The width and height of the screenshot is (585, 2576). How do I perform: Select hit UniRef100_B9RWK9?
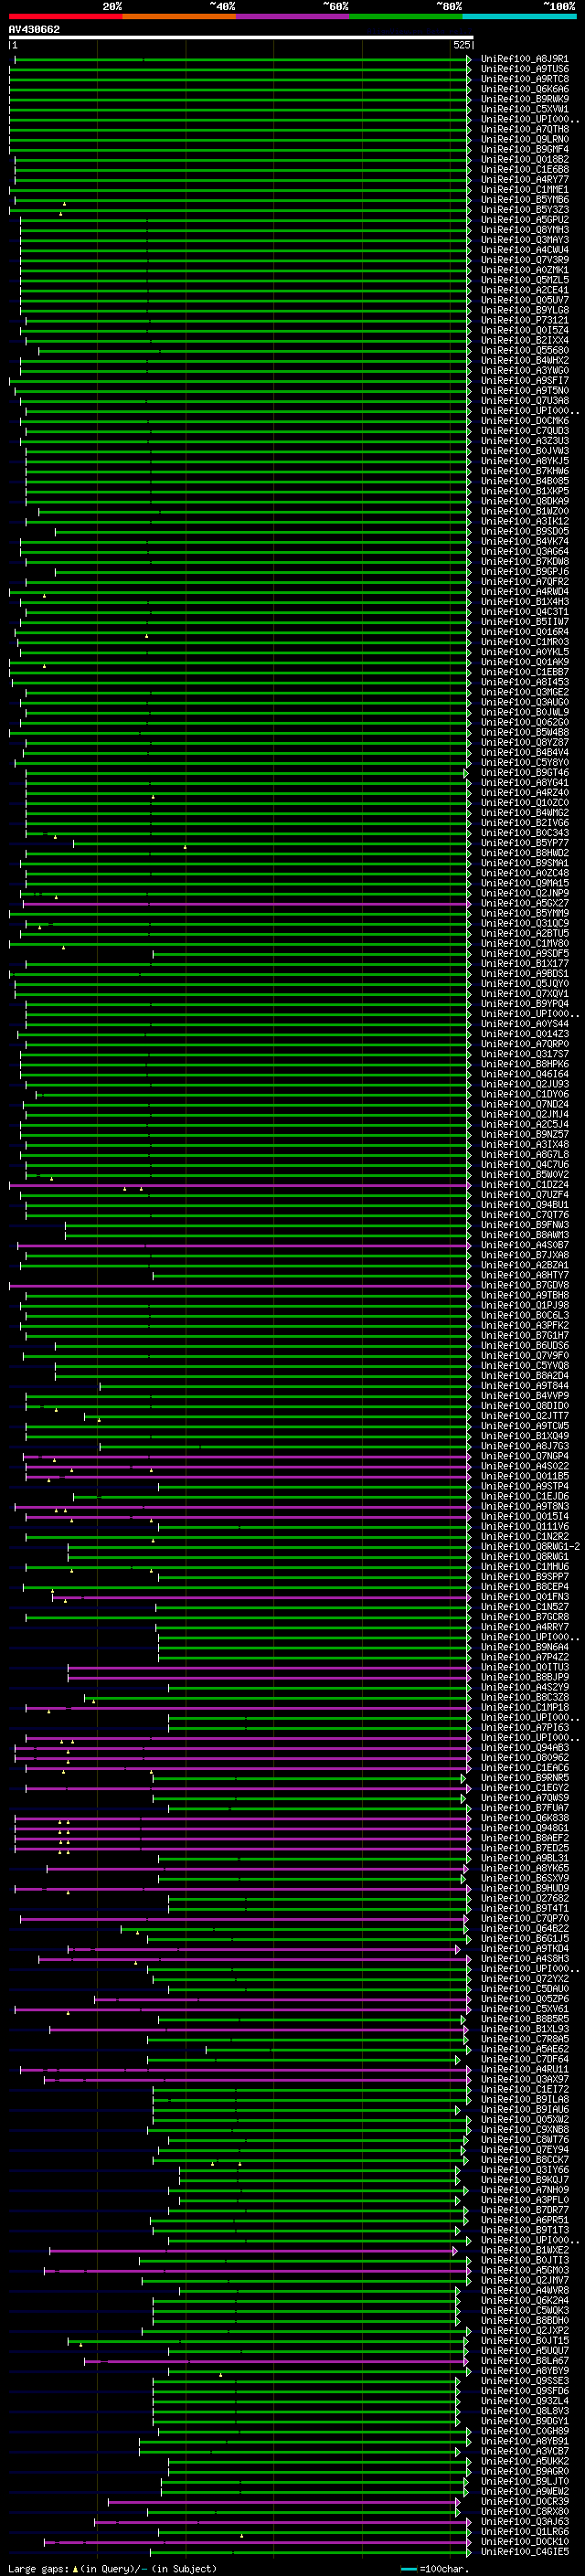tap(524, 99)
